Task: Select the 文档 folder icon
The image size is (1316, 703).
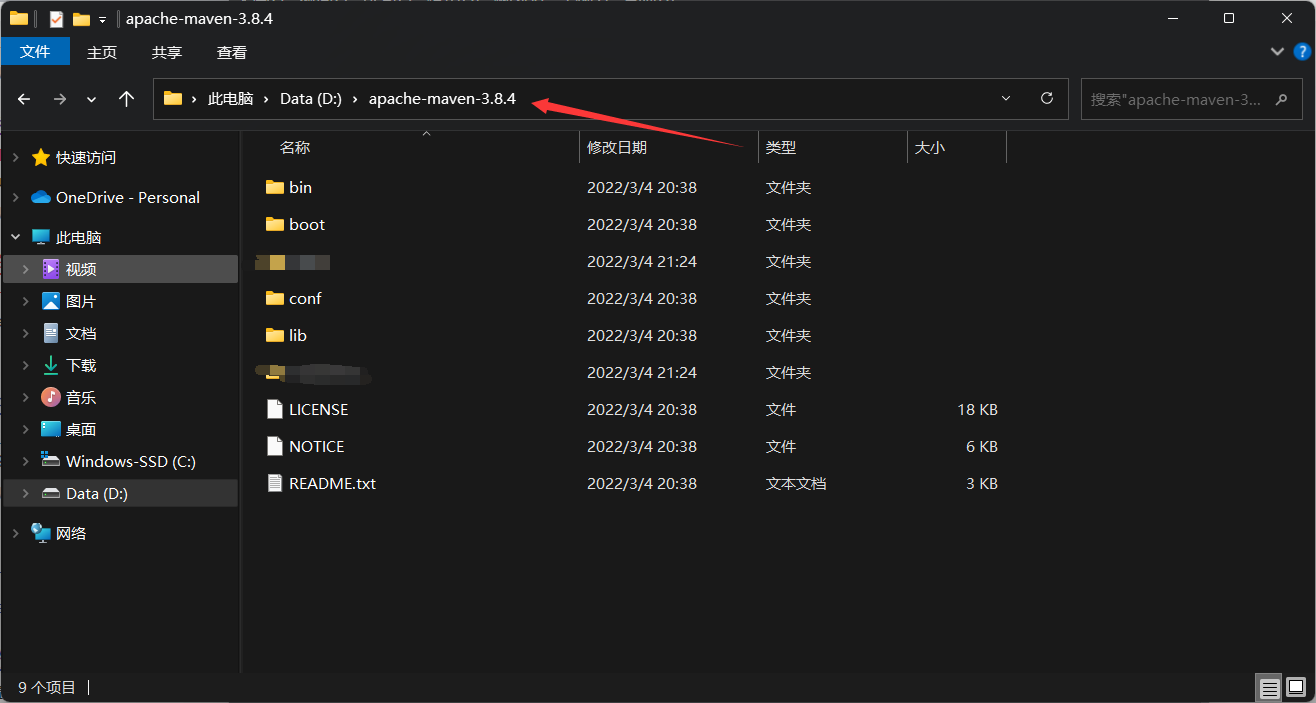Action: tap(51, 333)
